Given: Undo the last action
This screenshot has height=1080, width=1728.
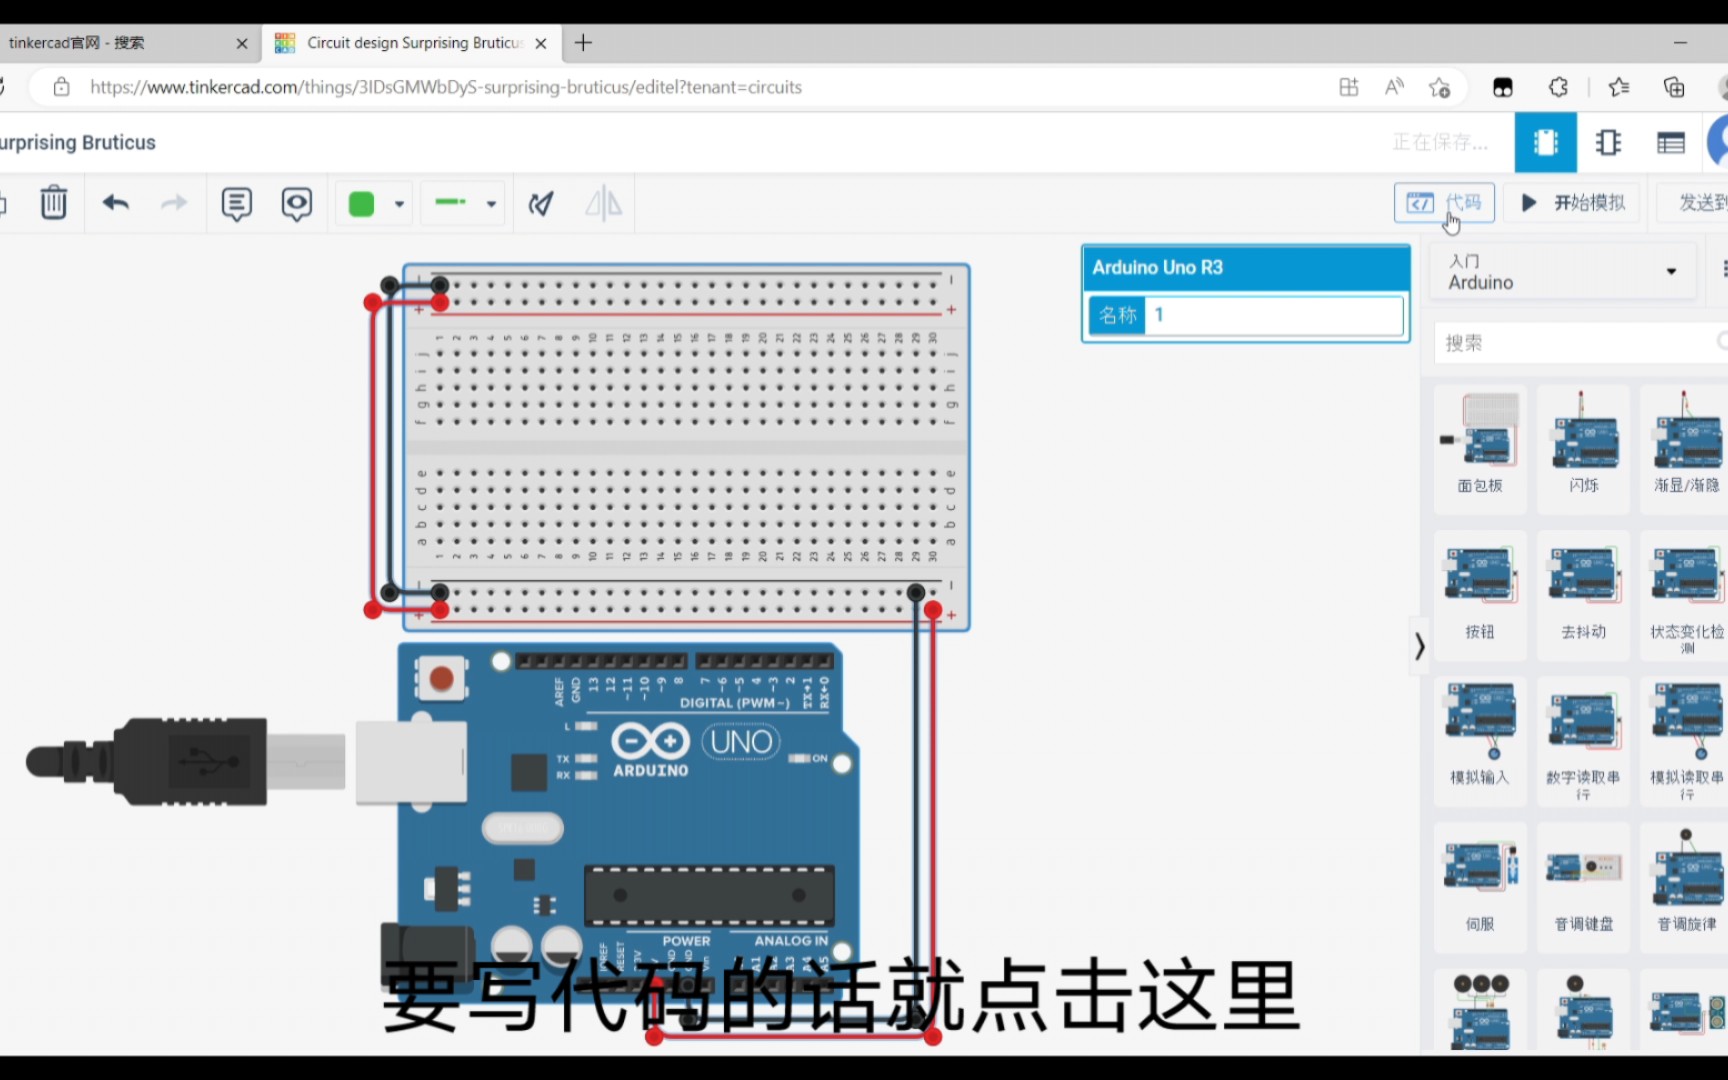Looking at the screenshot, I should click(116, 203).
